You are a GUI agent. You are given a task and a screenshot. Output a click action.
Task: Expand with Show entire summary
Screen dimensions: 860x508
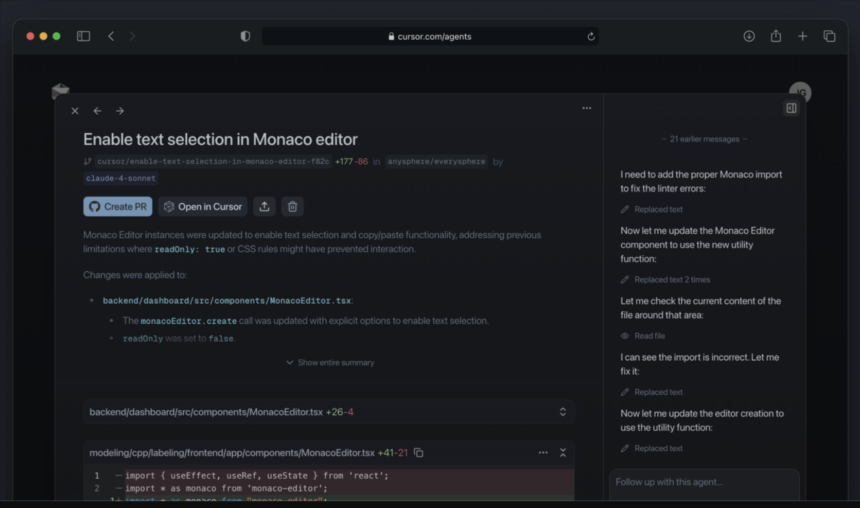click(330, 363)
